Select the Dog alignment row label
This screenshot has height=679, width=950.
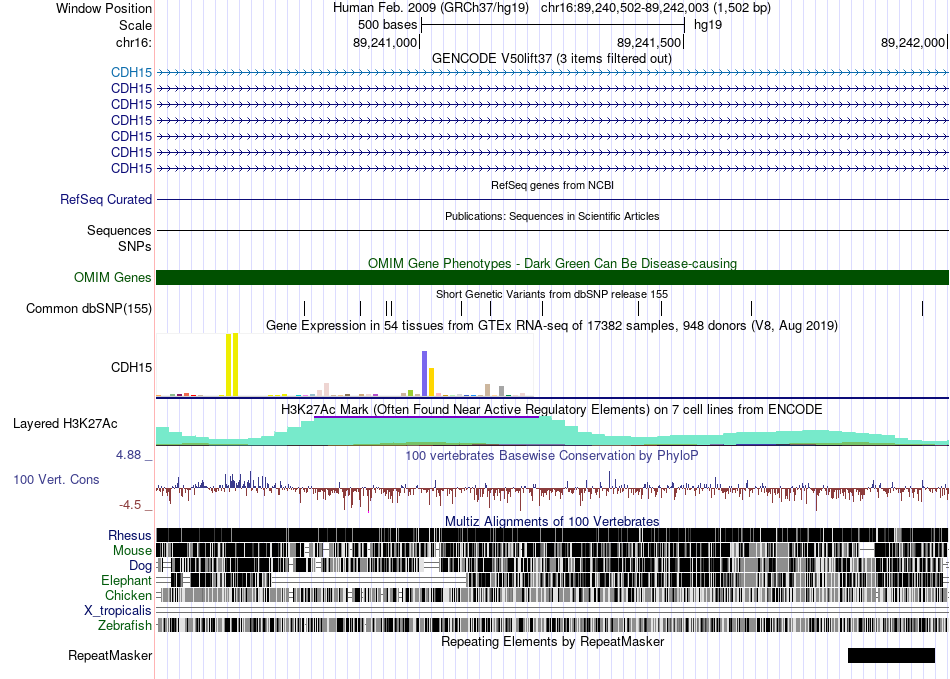(140, 566)
